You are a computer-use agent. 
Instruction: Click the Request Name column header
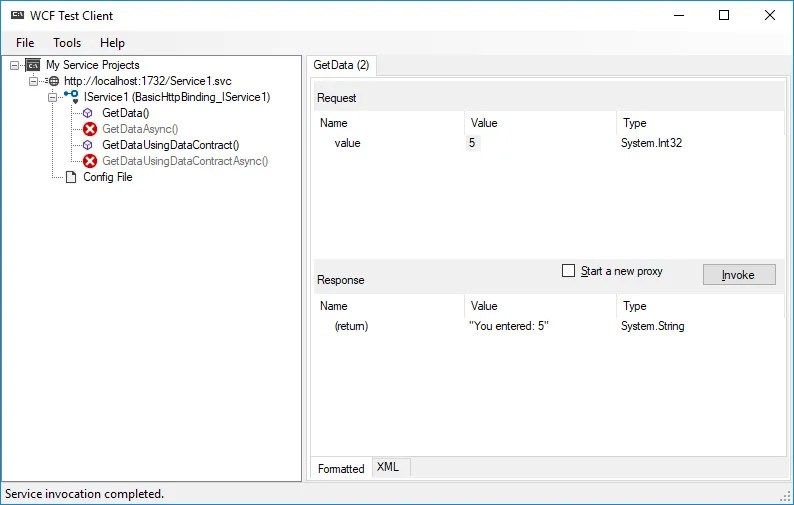(388, 123)
